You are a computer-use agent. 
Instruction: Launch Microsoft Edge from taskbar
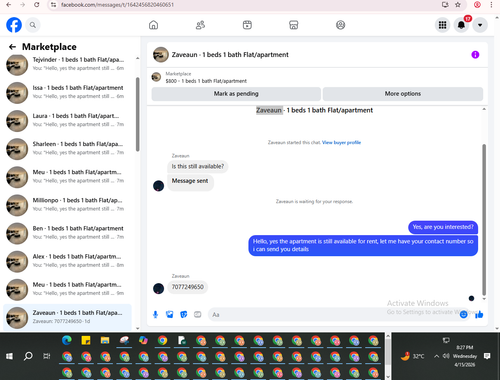(67, 340)
